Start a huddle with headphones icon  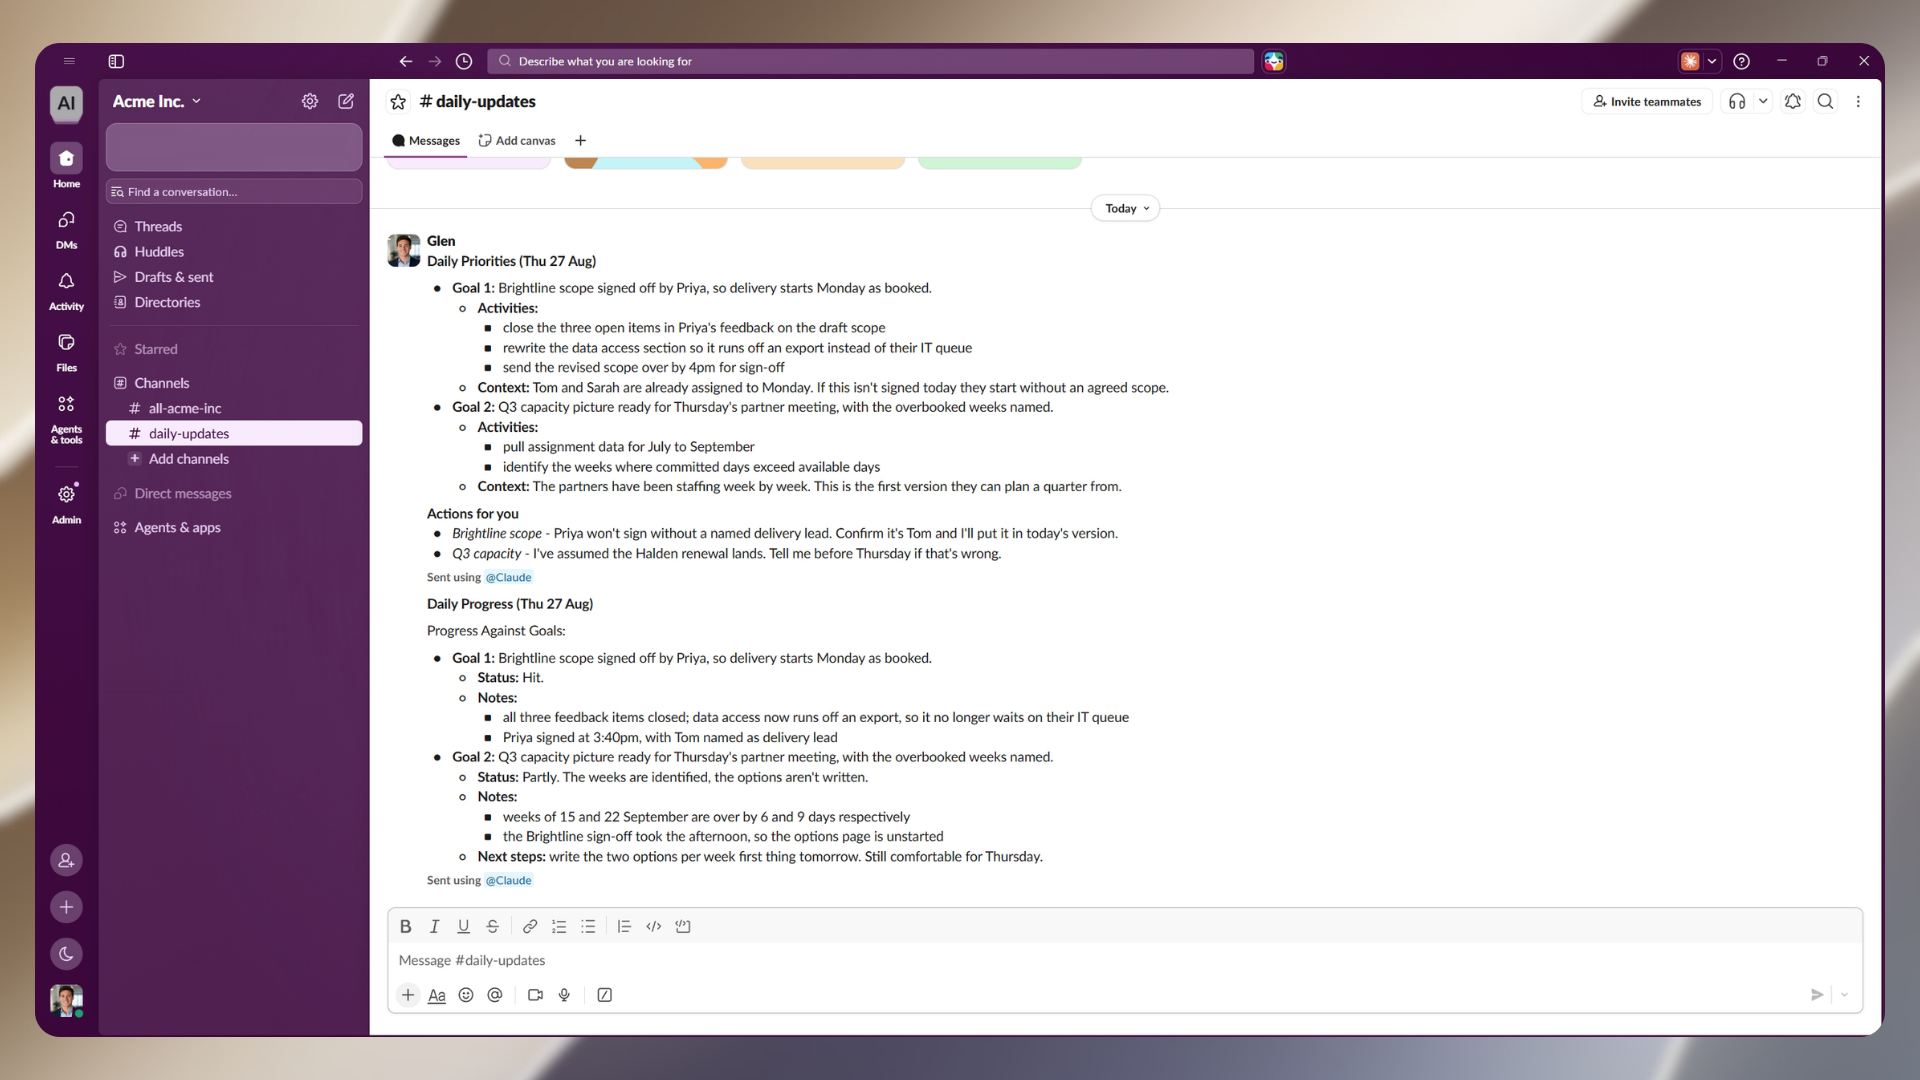[1737, 101]
